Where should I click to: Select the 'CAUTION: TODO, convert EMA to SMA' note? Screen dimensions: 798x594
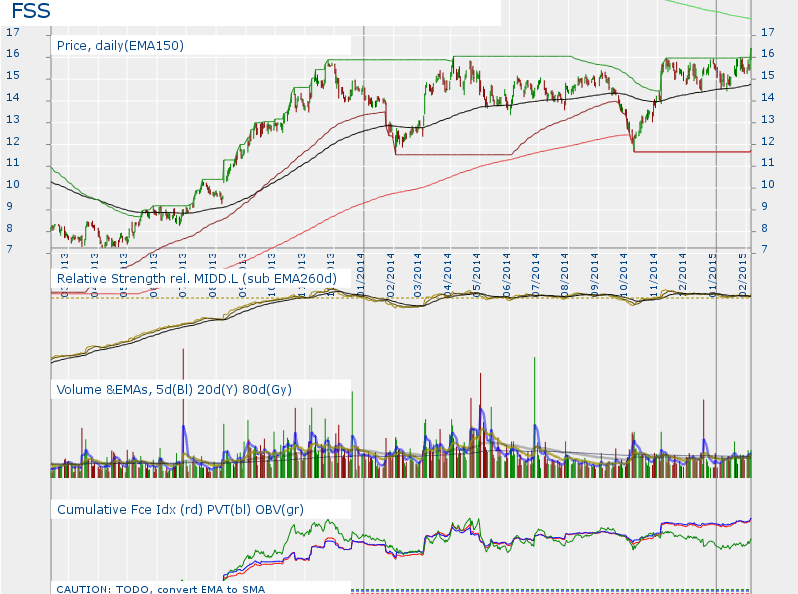pos(161,589)
